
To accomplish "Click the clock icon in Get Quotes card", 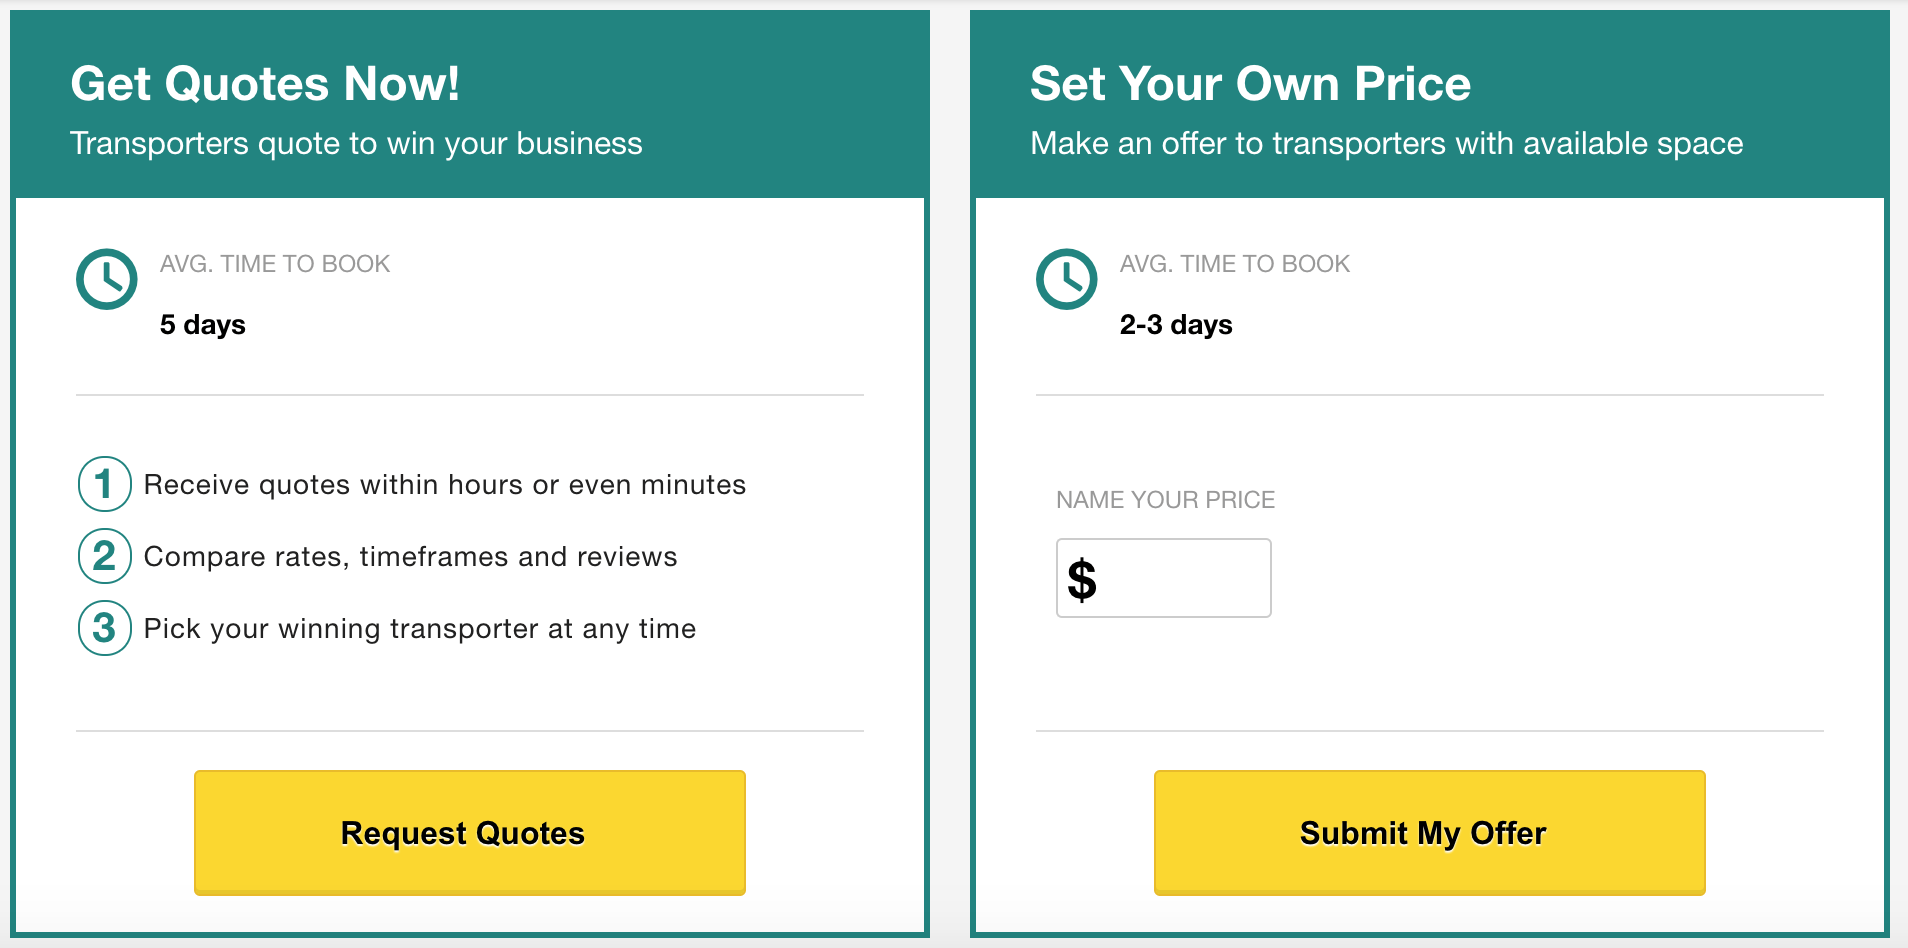I will pyautogui.click(x=107, y=279).
